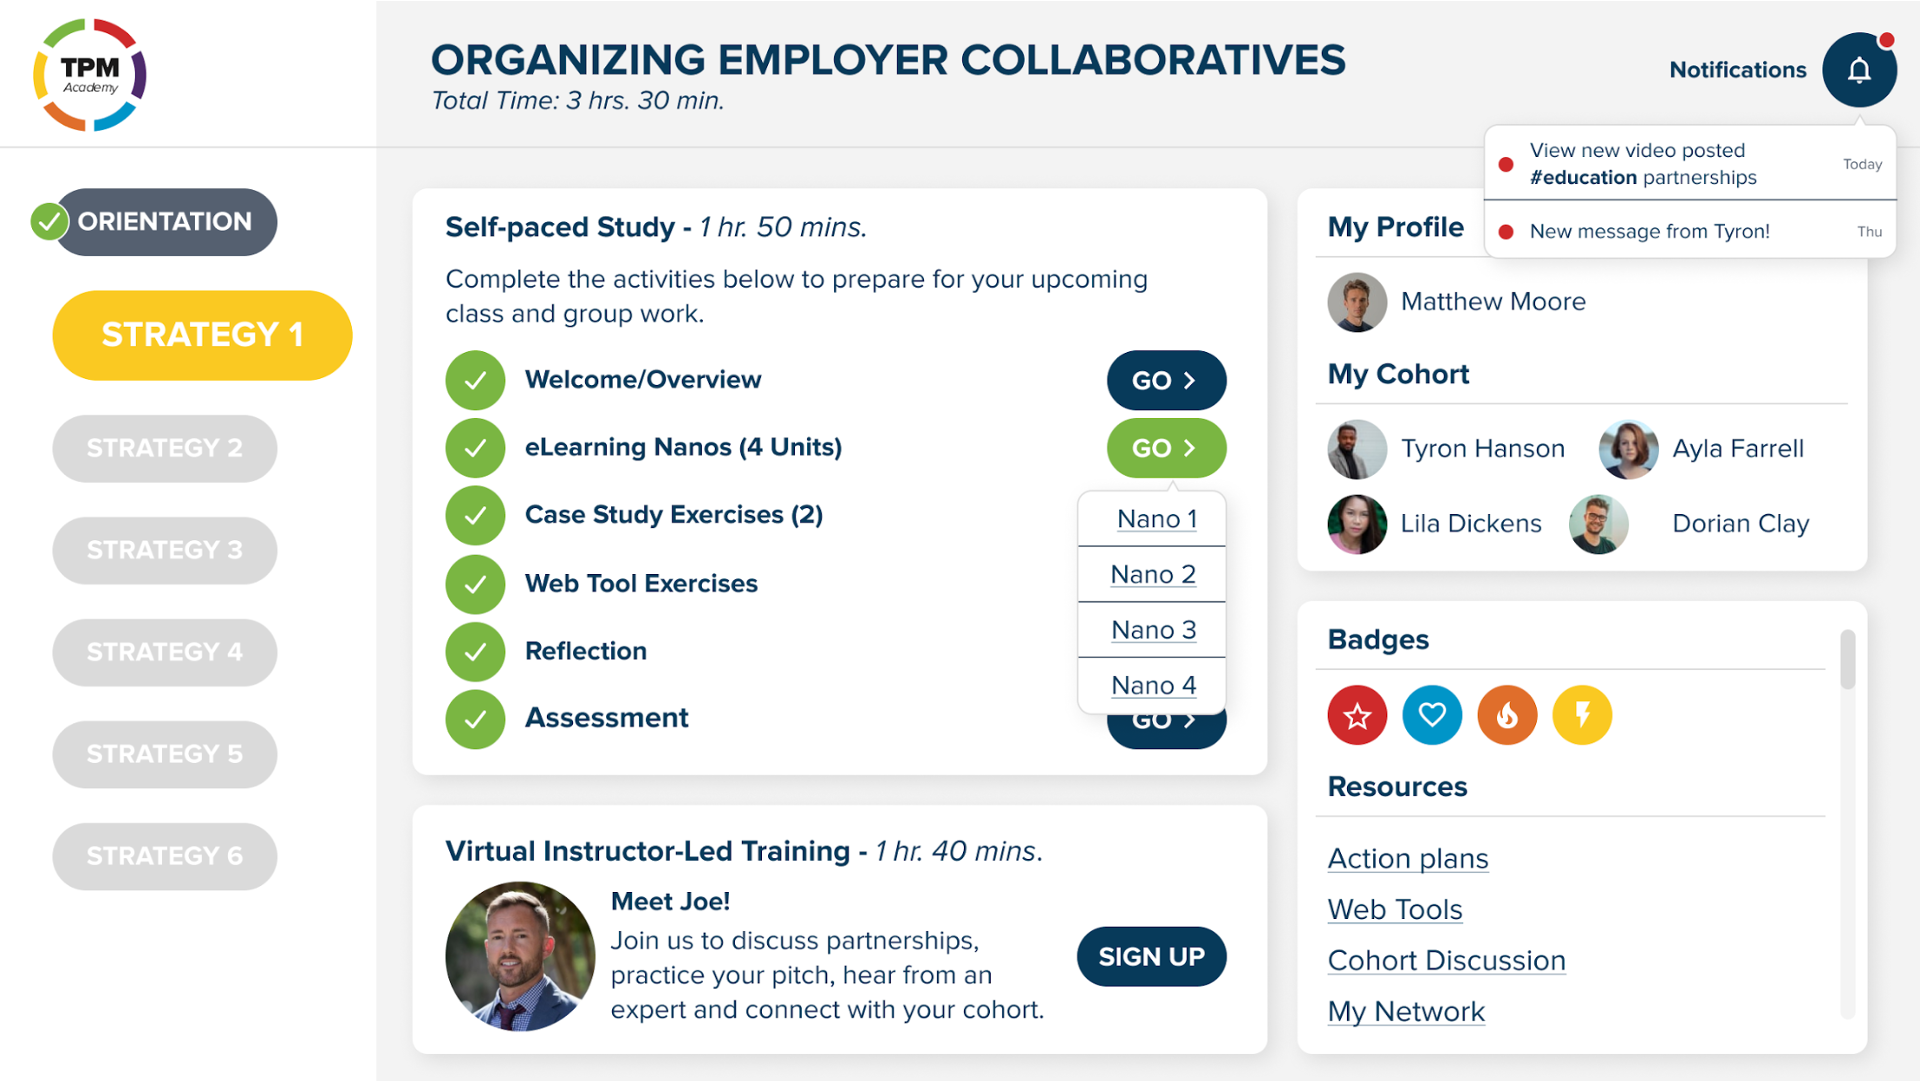Toggle the Welcome/Overview completion checkmark

475,380
